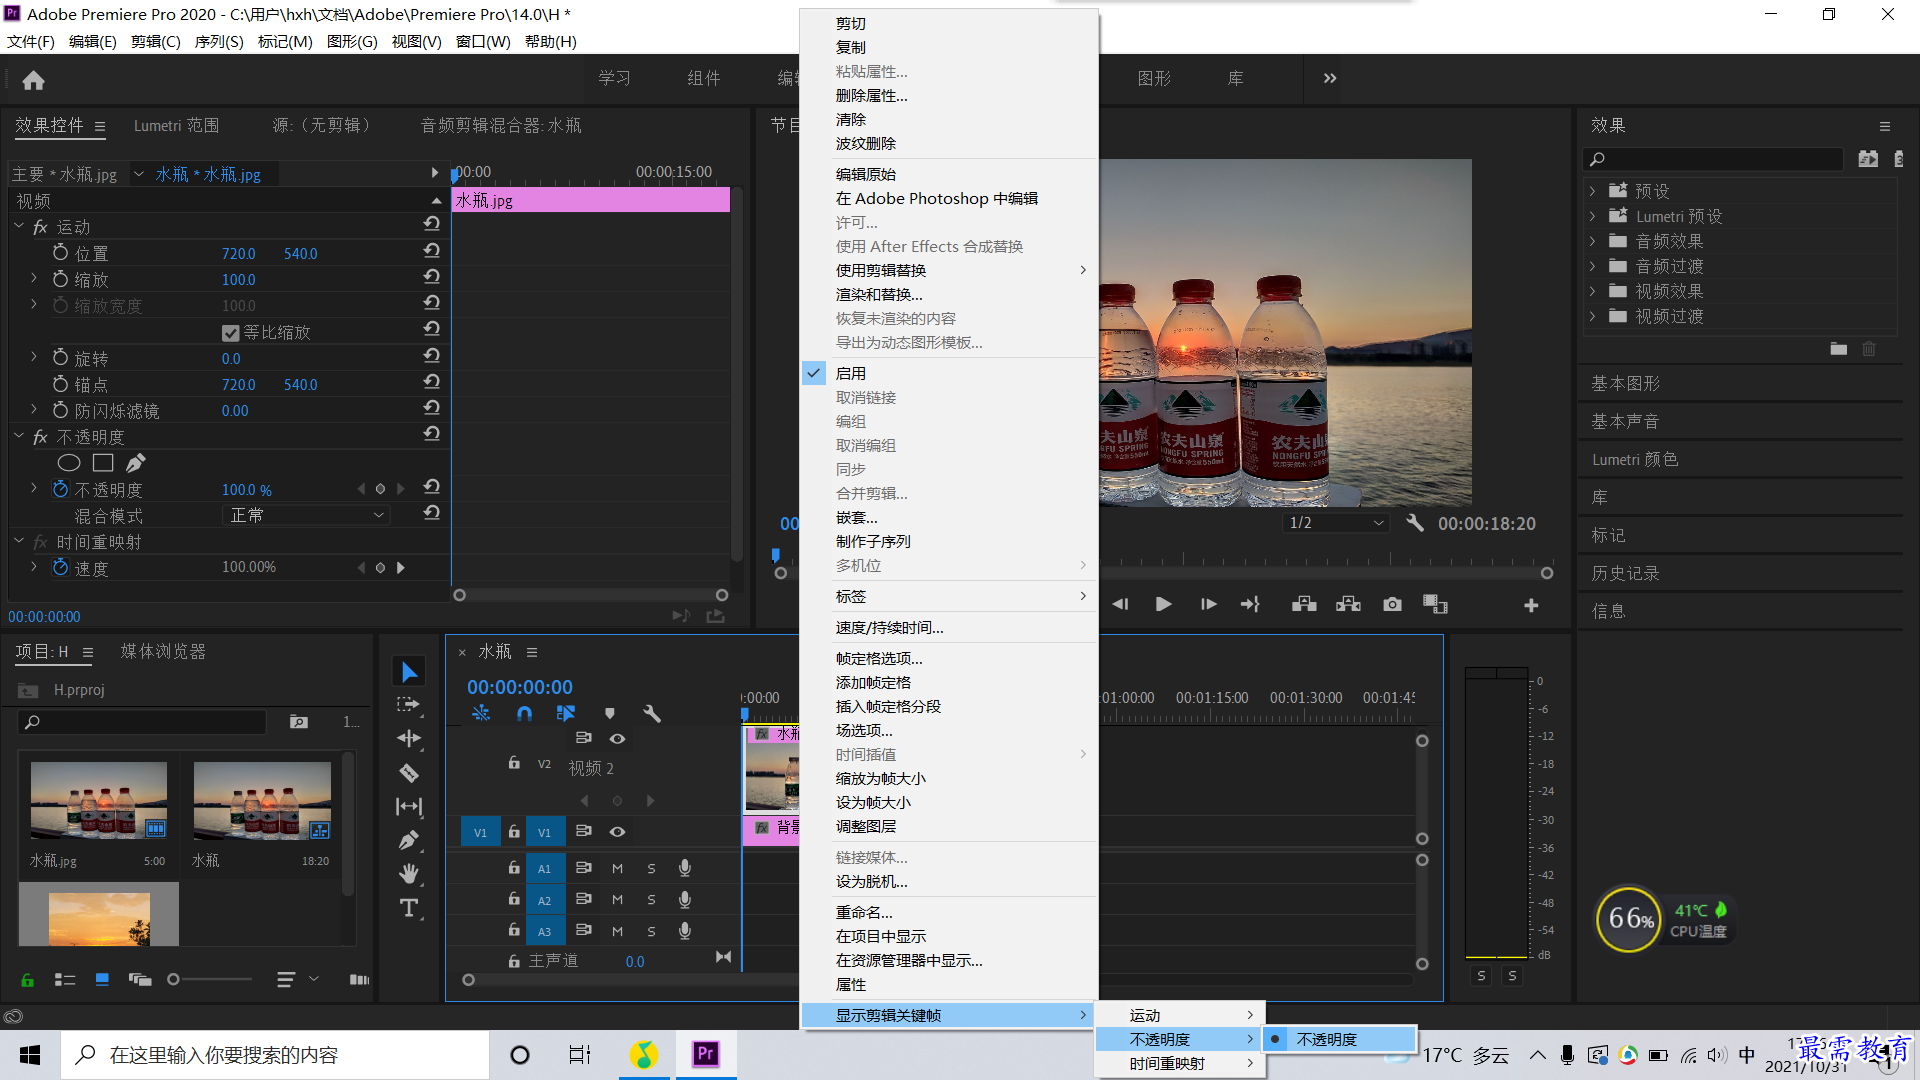Switch to Lumetri 范围 tab
Screen dimensions: 1920x1080
[x=176, y=125]
